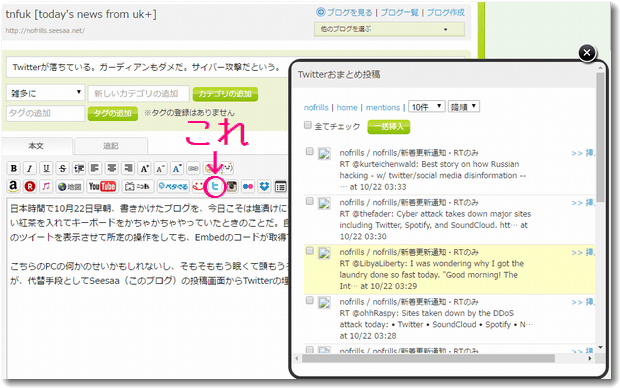620x388 pixels.
Task: Open the Flickr insert icon
Action: tap(248, 186)
